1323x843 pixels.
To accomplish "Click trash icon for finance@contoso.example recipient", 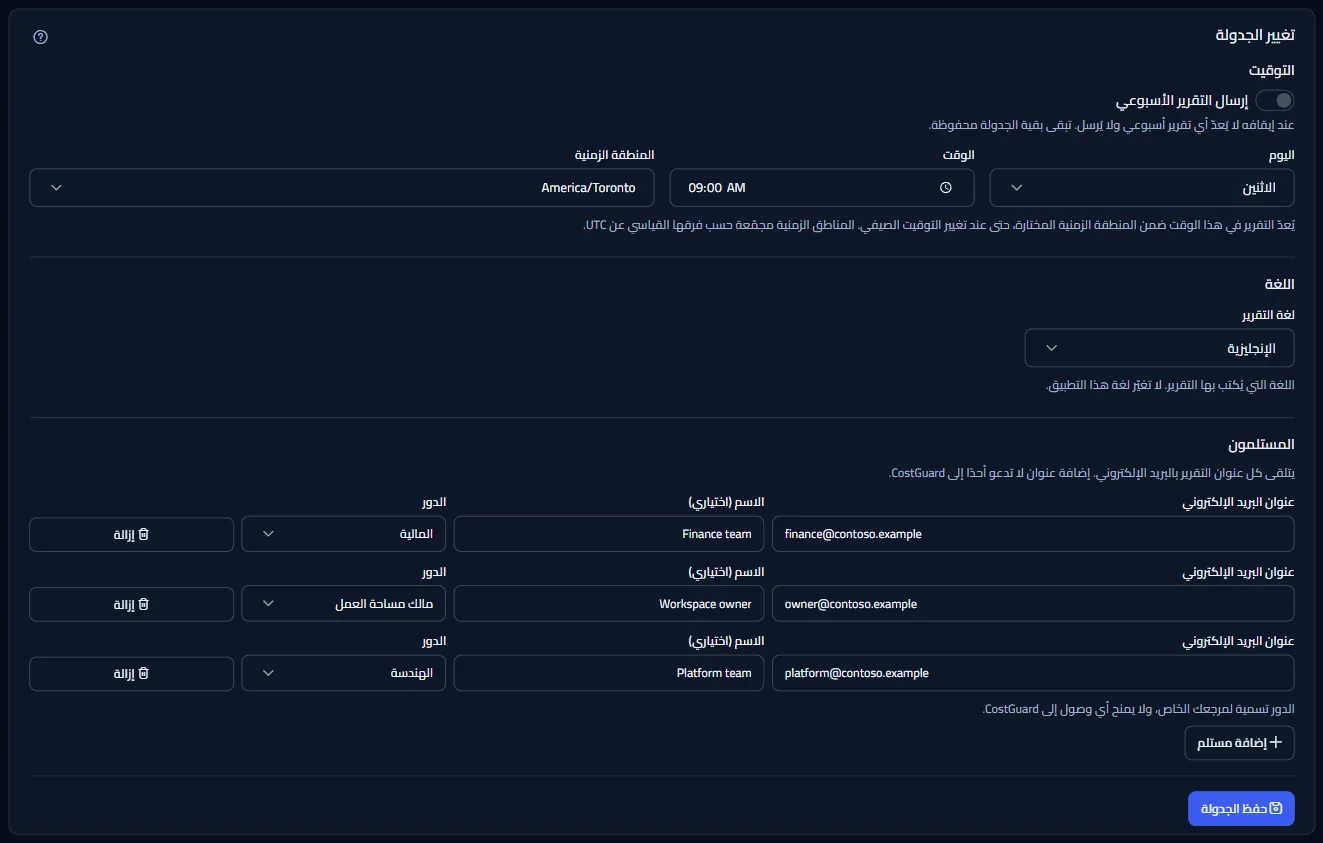I will click(143, 534).
